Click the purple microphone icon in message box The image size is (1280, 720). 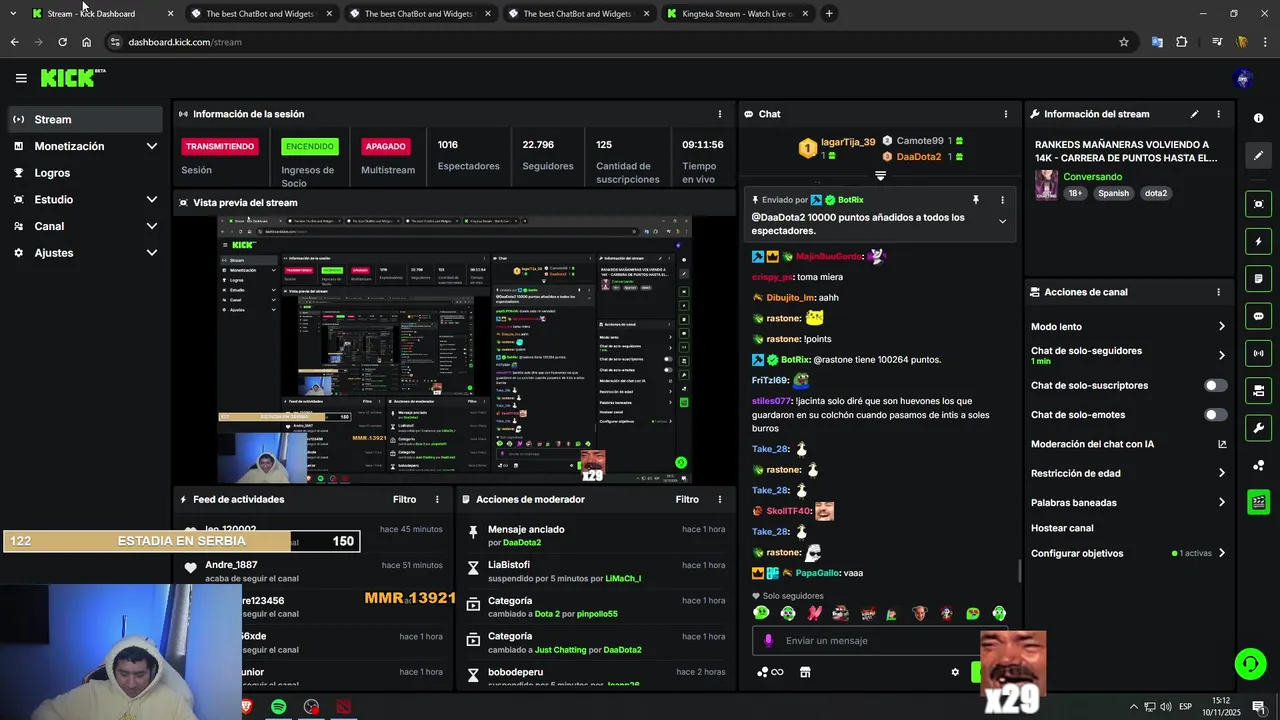point(768,641)
